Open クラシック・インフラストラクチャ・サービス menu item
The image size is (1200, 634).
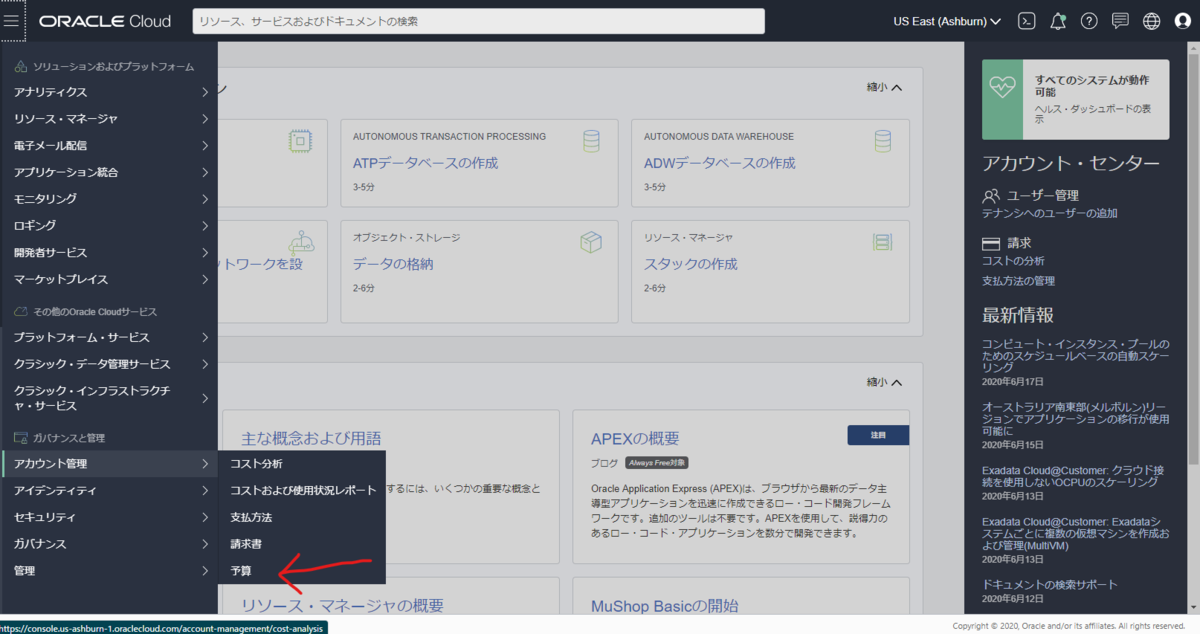click(108, 398)
